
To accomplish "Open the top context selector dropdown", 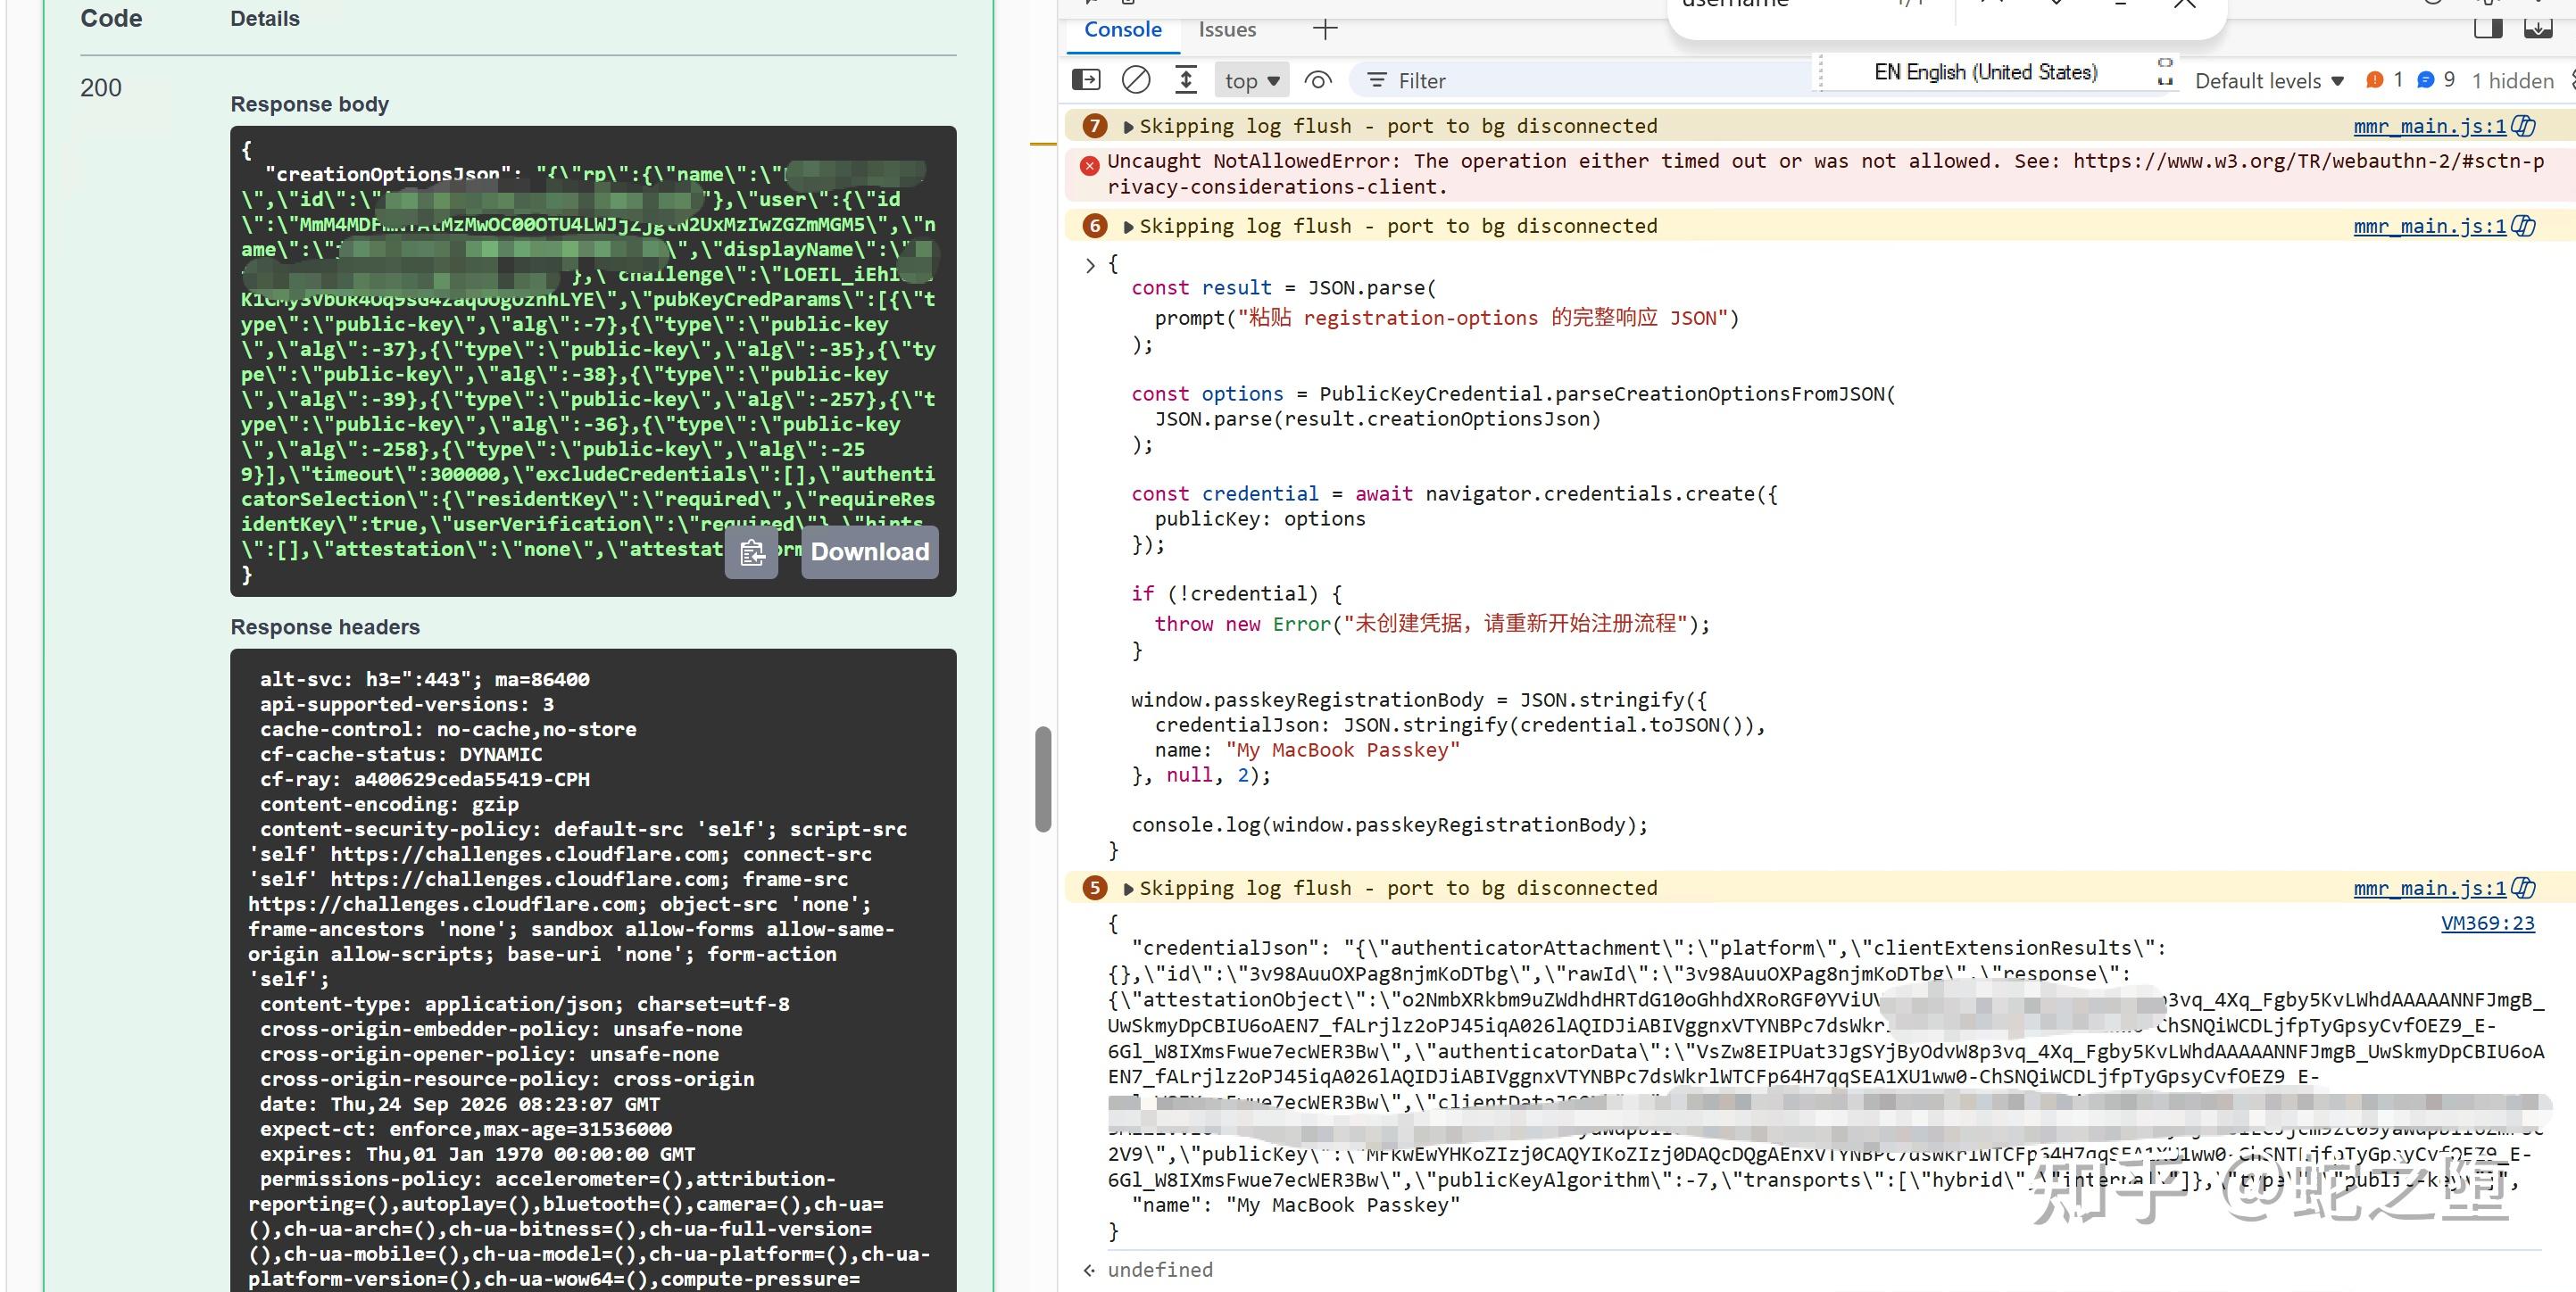I will [x=1252, y=81].
